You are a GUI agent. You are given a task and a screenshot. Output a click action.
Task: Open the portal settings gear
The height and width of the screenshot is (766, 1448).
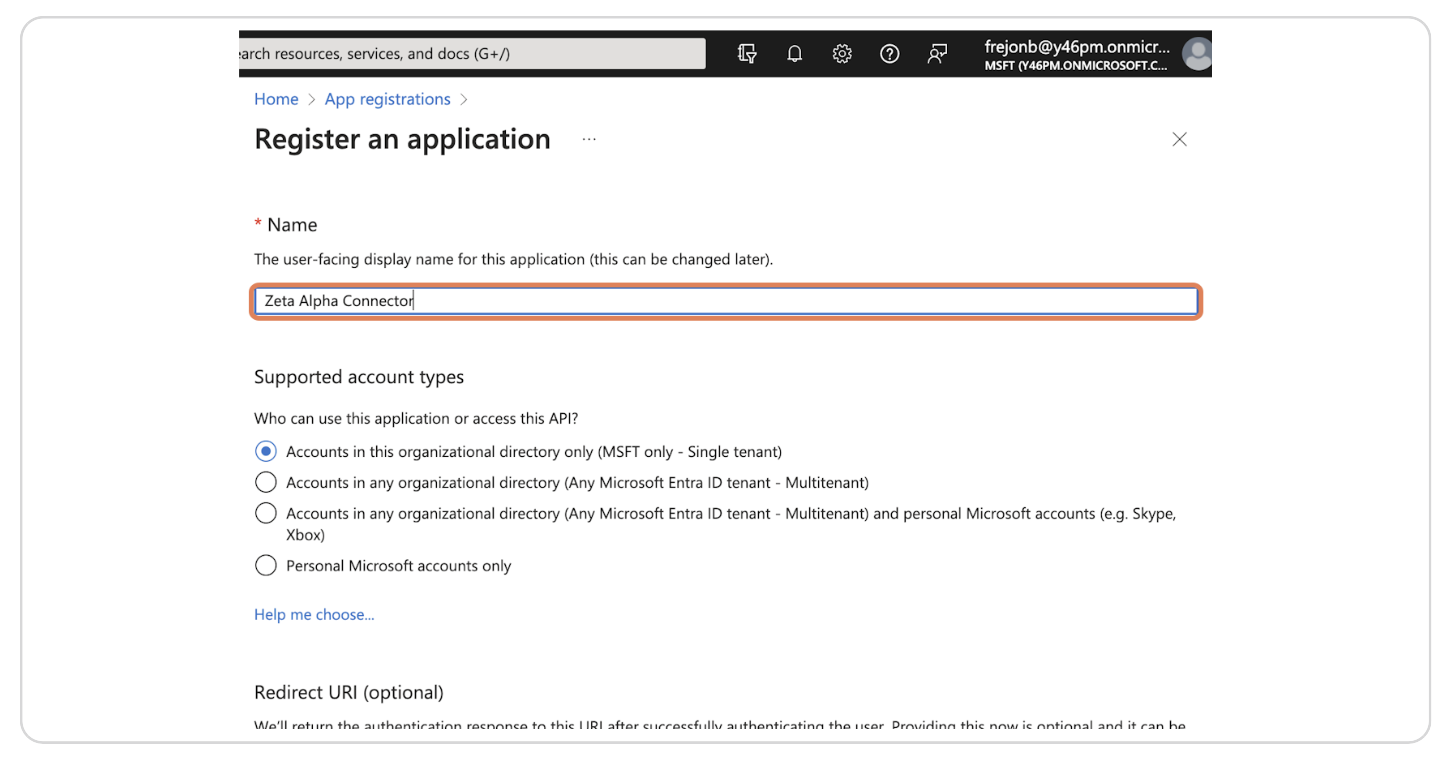coord(842,54)
